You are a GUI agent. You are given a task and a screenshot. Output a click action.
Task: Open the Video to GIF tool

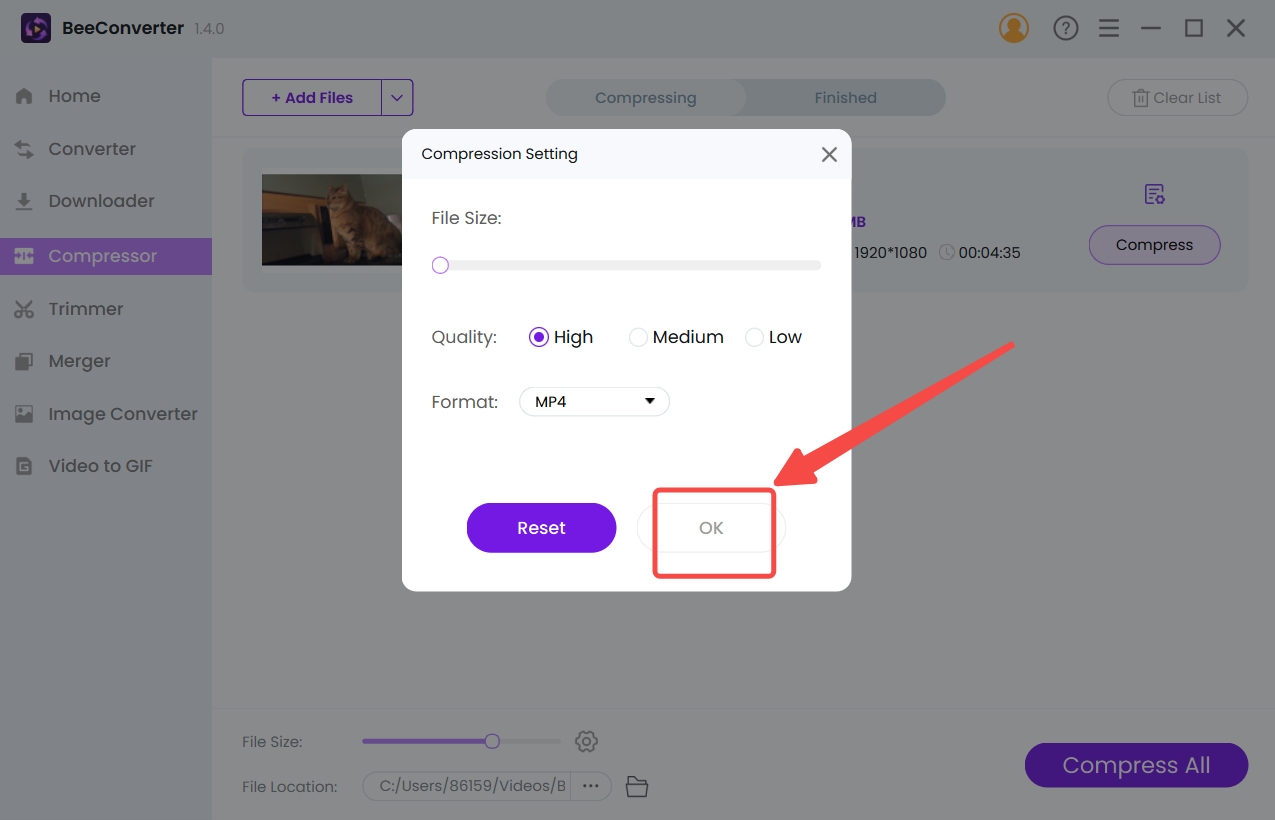tap(100, 465)
